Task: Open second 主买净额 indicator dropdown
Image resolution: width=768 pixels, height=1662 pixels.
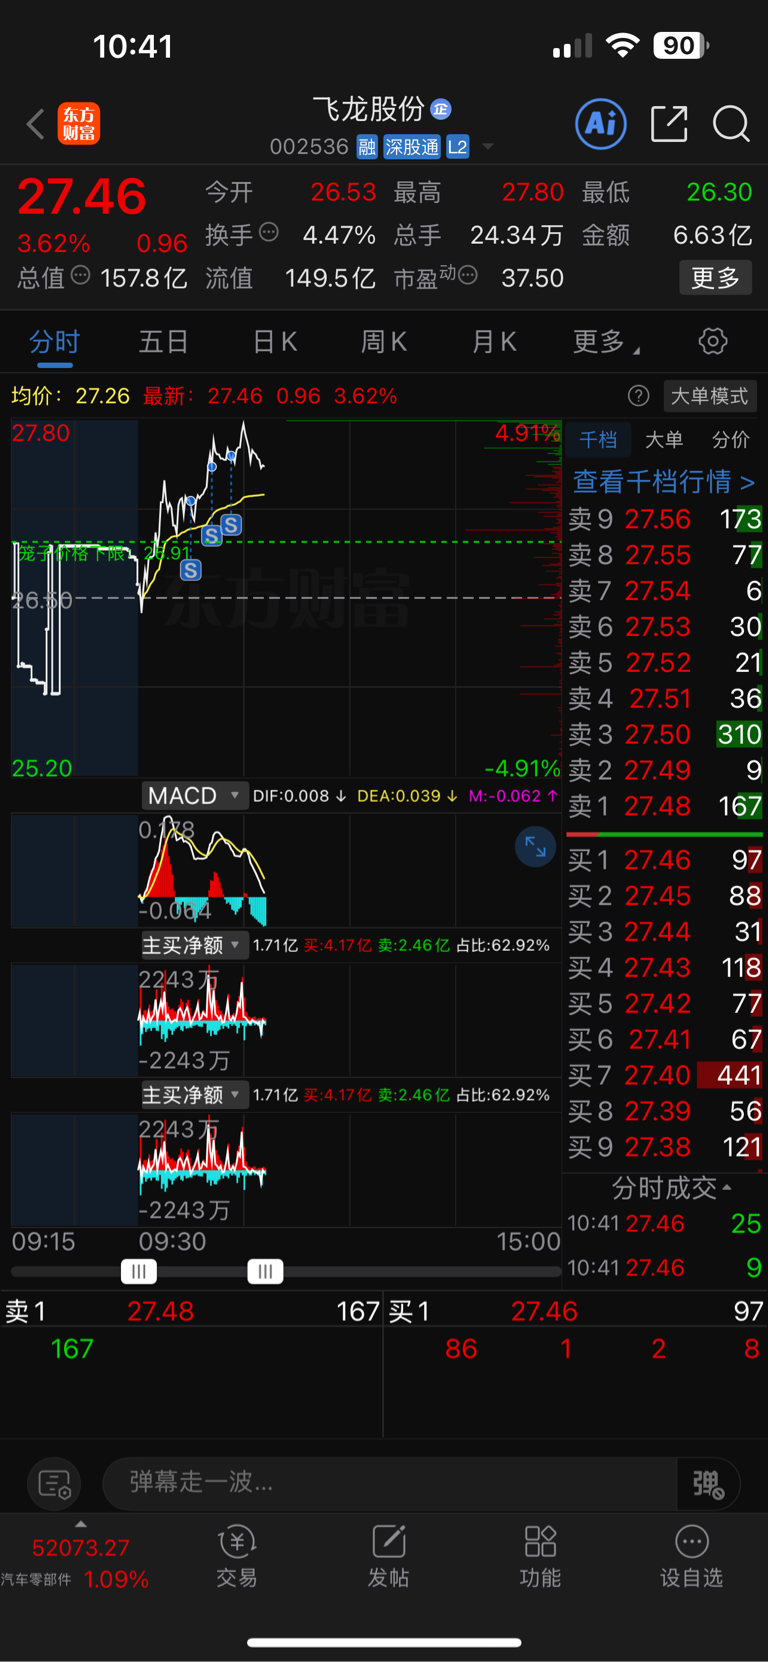Action: point(193,1095)
